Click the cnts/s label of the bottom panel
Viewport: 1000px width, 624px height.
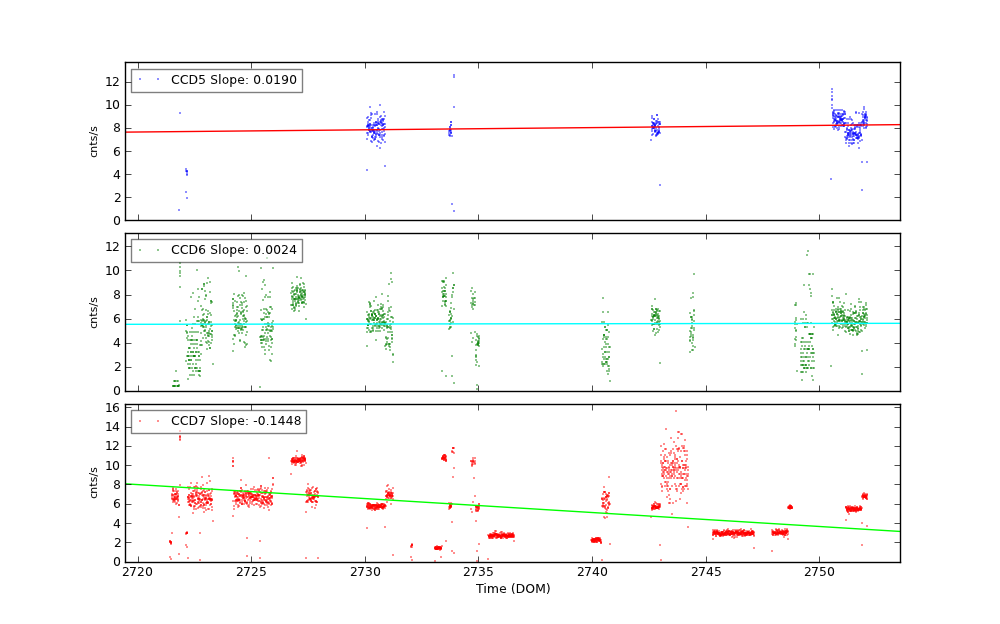[94, 483]
